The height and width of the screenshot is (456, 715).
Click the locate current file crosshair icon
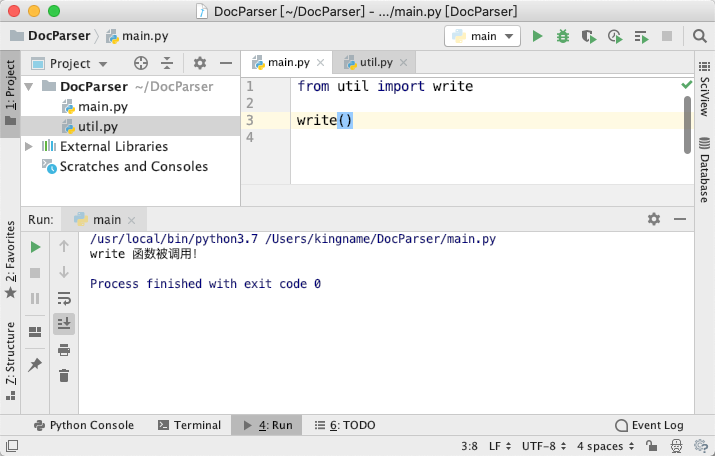141,63
